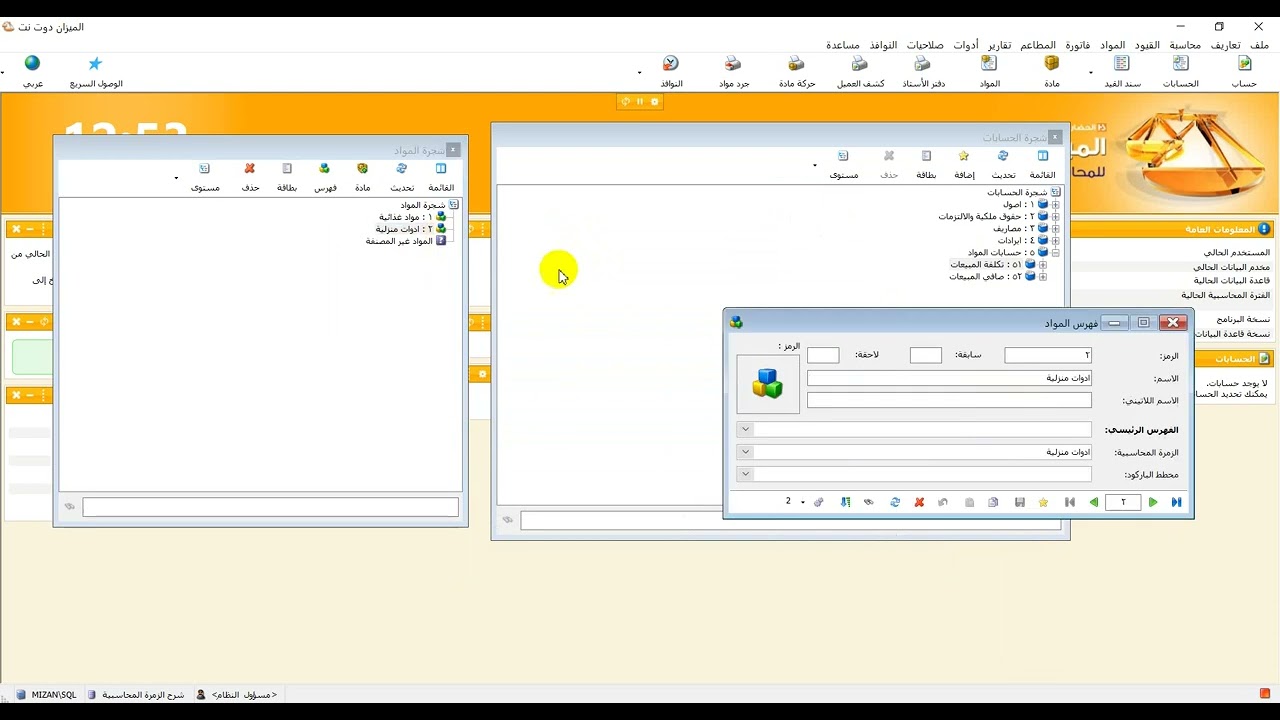Open the صلاحيات (Permissions) menu

coord(925,45)
